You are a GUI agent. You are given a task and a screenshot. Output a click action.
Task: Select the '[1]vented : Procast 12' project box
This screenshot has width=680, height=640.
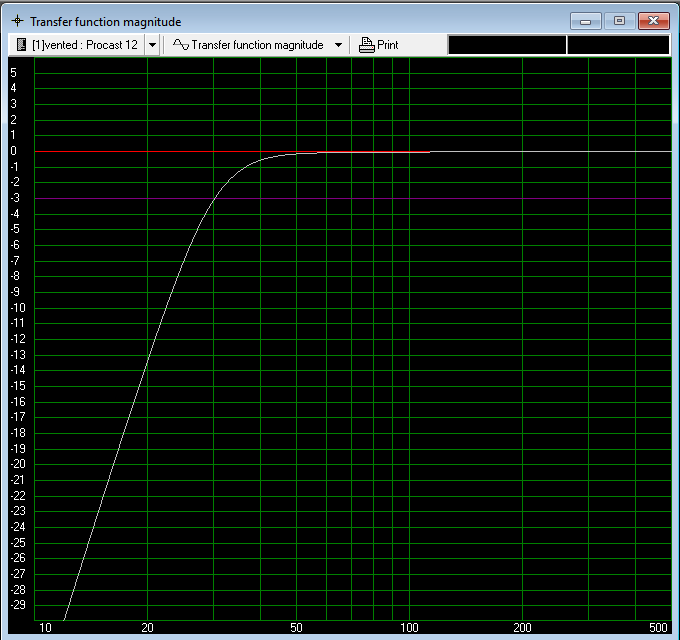77,45
